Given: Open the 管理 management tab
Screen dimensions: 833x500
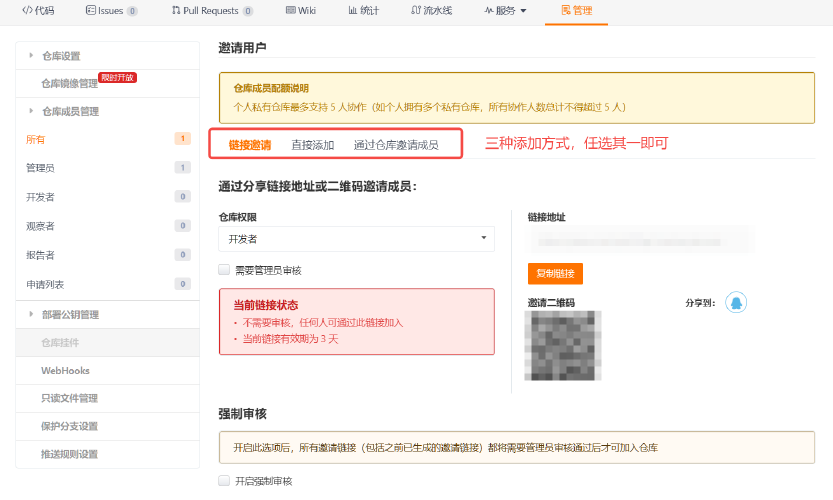Looking at the screenshot, I should tap(576, 11).
